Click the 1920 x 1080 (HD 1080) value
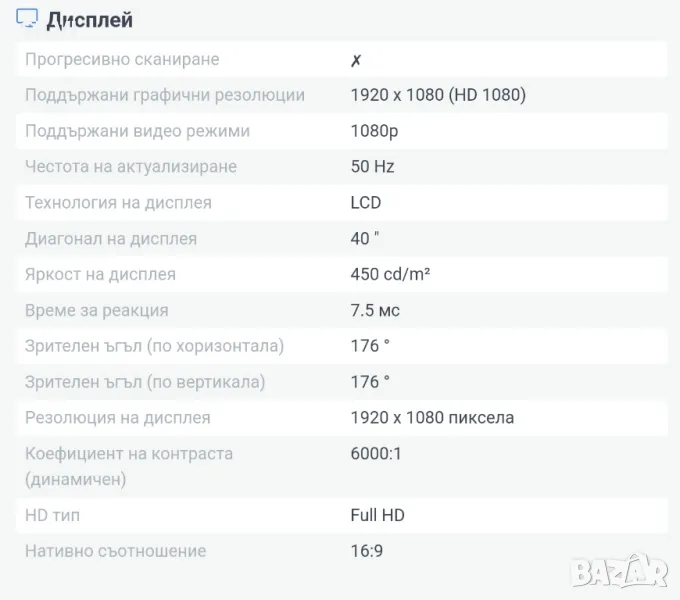680x600 pixels. [x=438, y=95]
